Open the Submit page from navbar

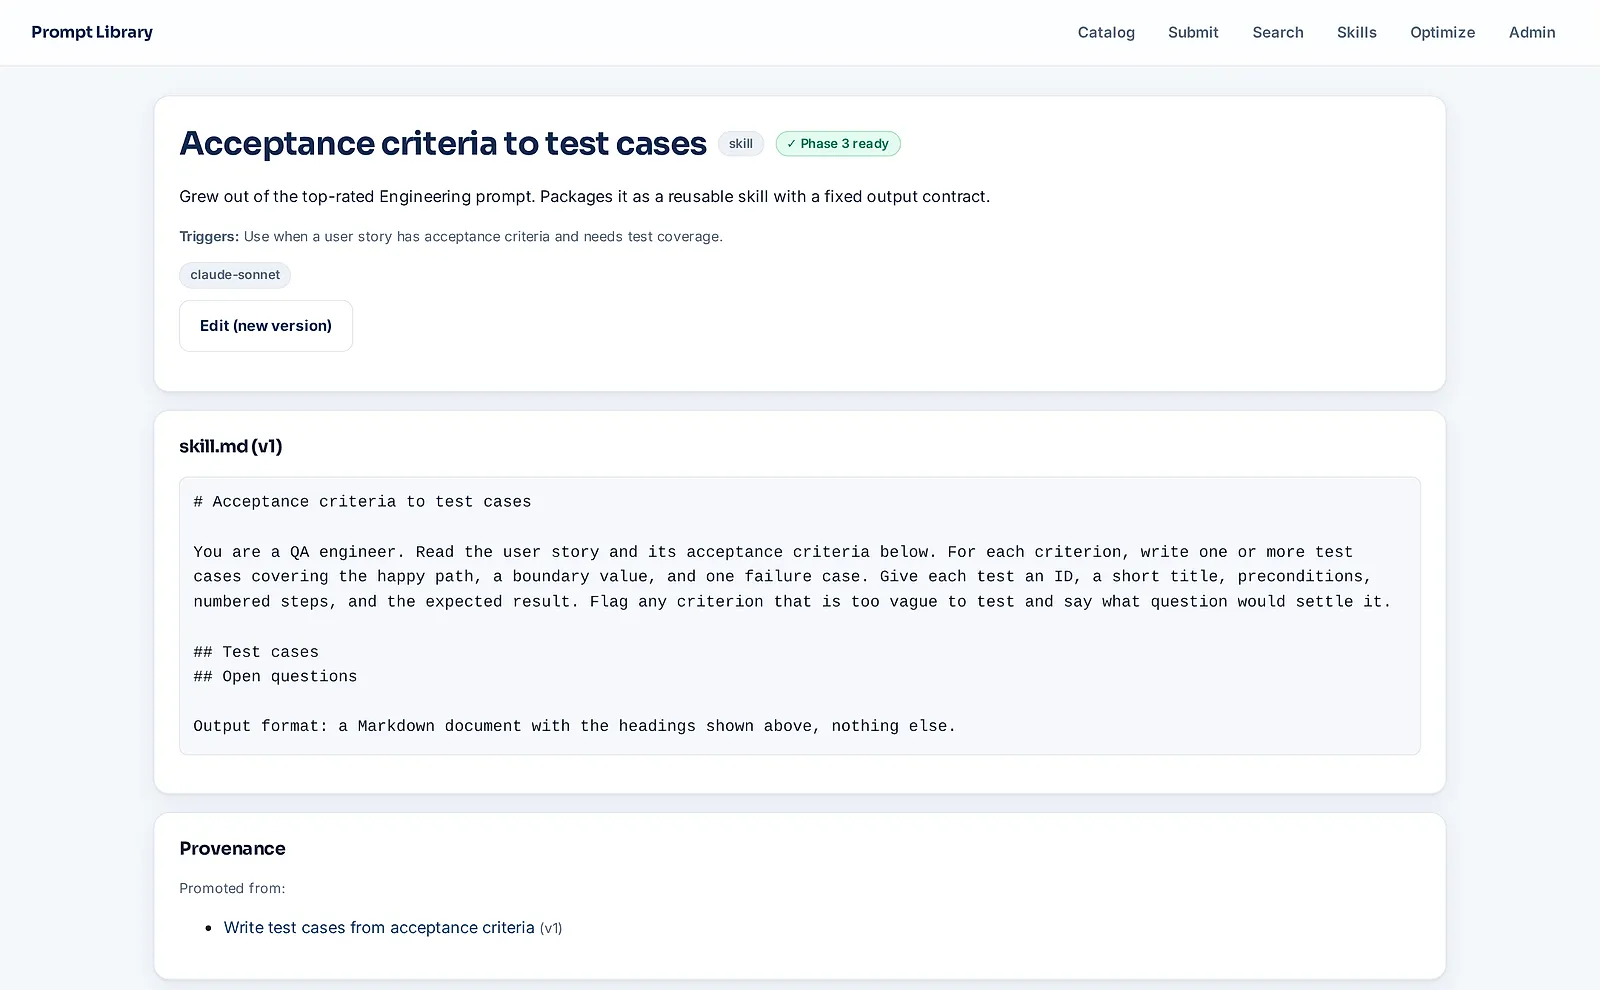tap(1193, 32)
